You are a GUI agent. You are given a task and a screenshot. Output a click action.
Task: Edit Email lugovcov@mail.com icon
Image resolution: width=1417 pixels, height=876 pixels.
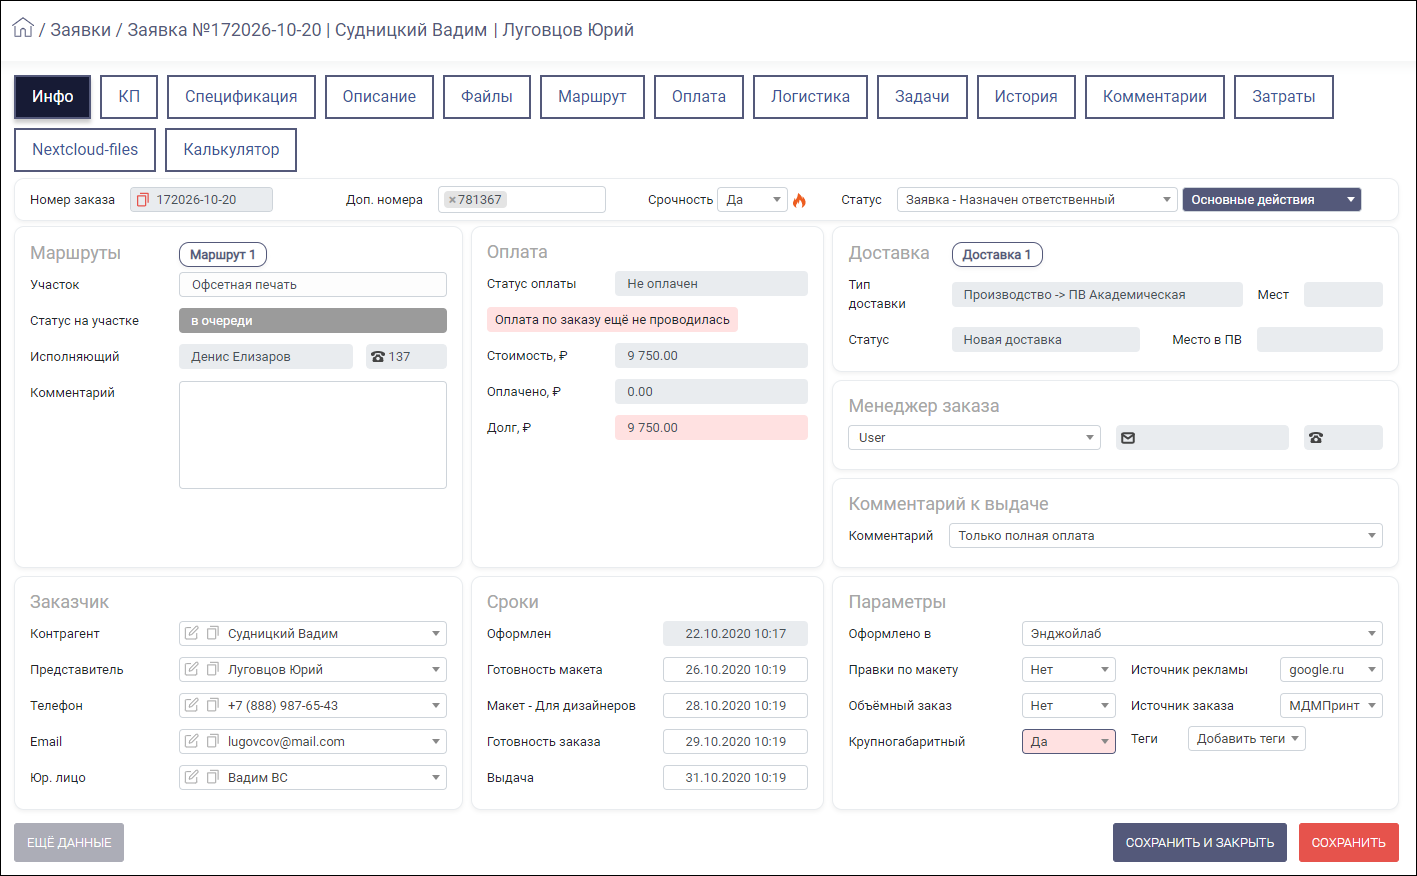tap(191, 741)
